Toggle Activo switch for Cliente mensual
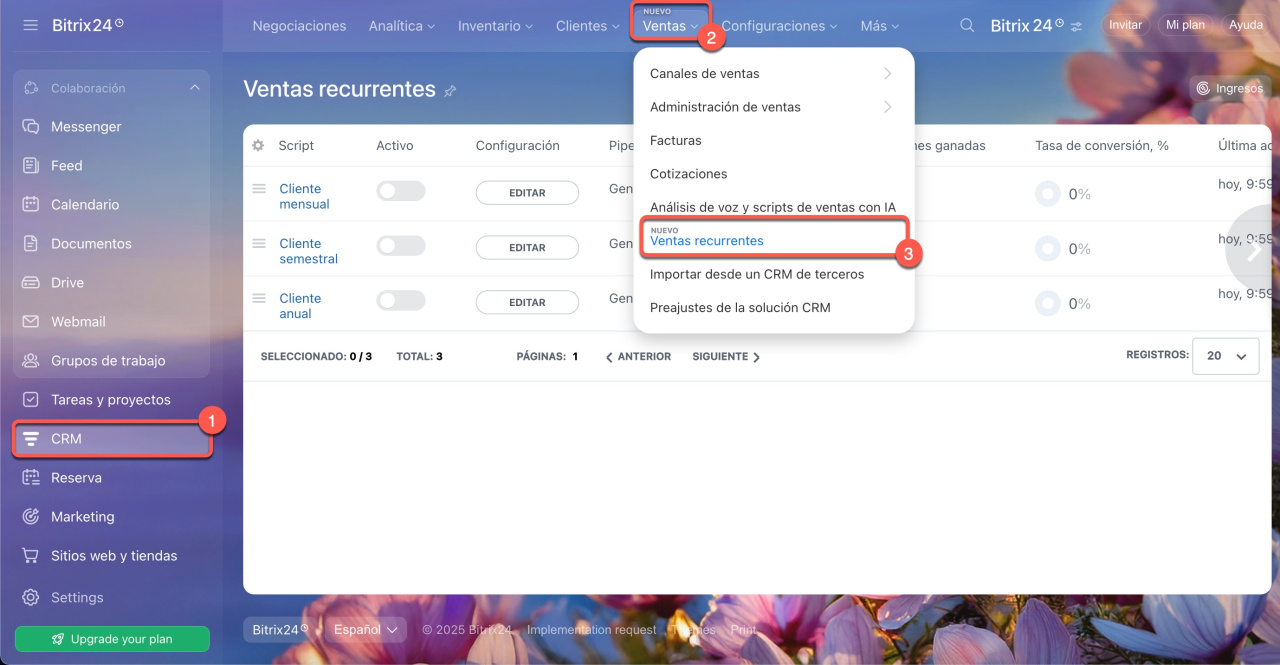This screenshot has width=1280, height=665. pos(401,191)
